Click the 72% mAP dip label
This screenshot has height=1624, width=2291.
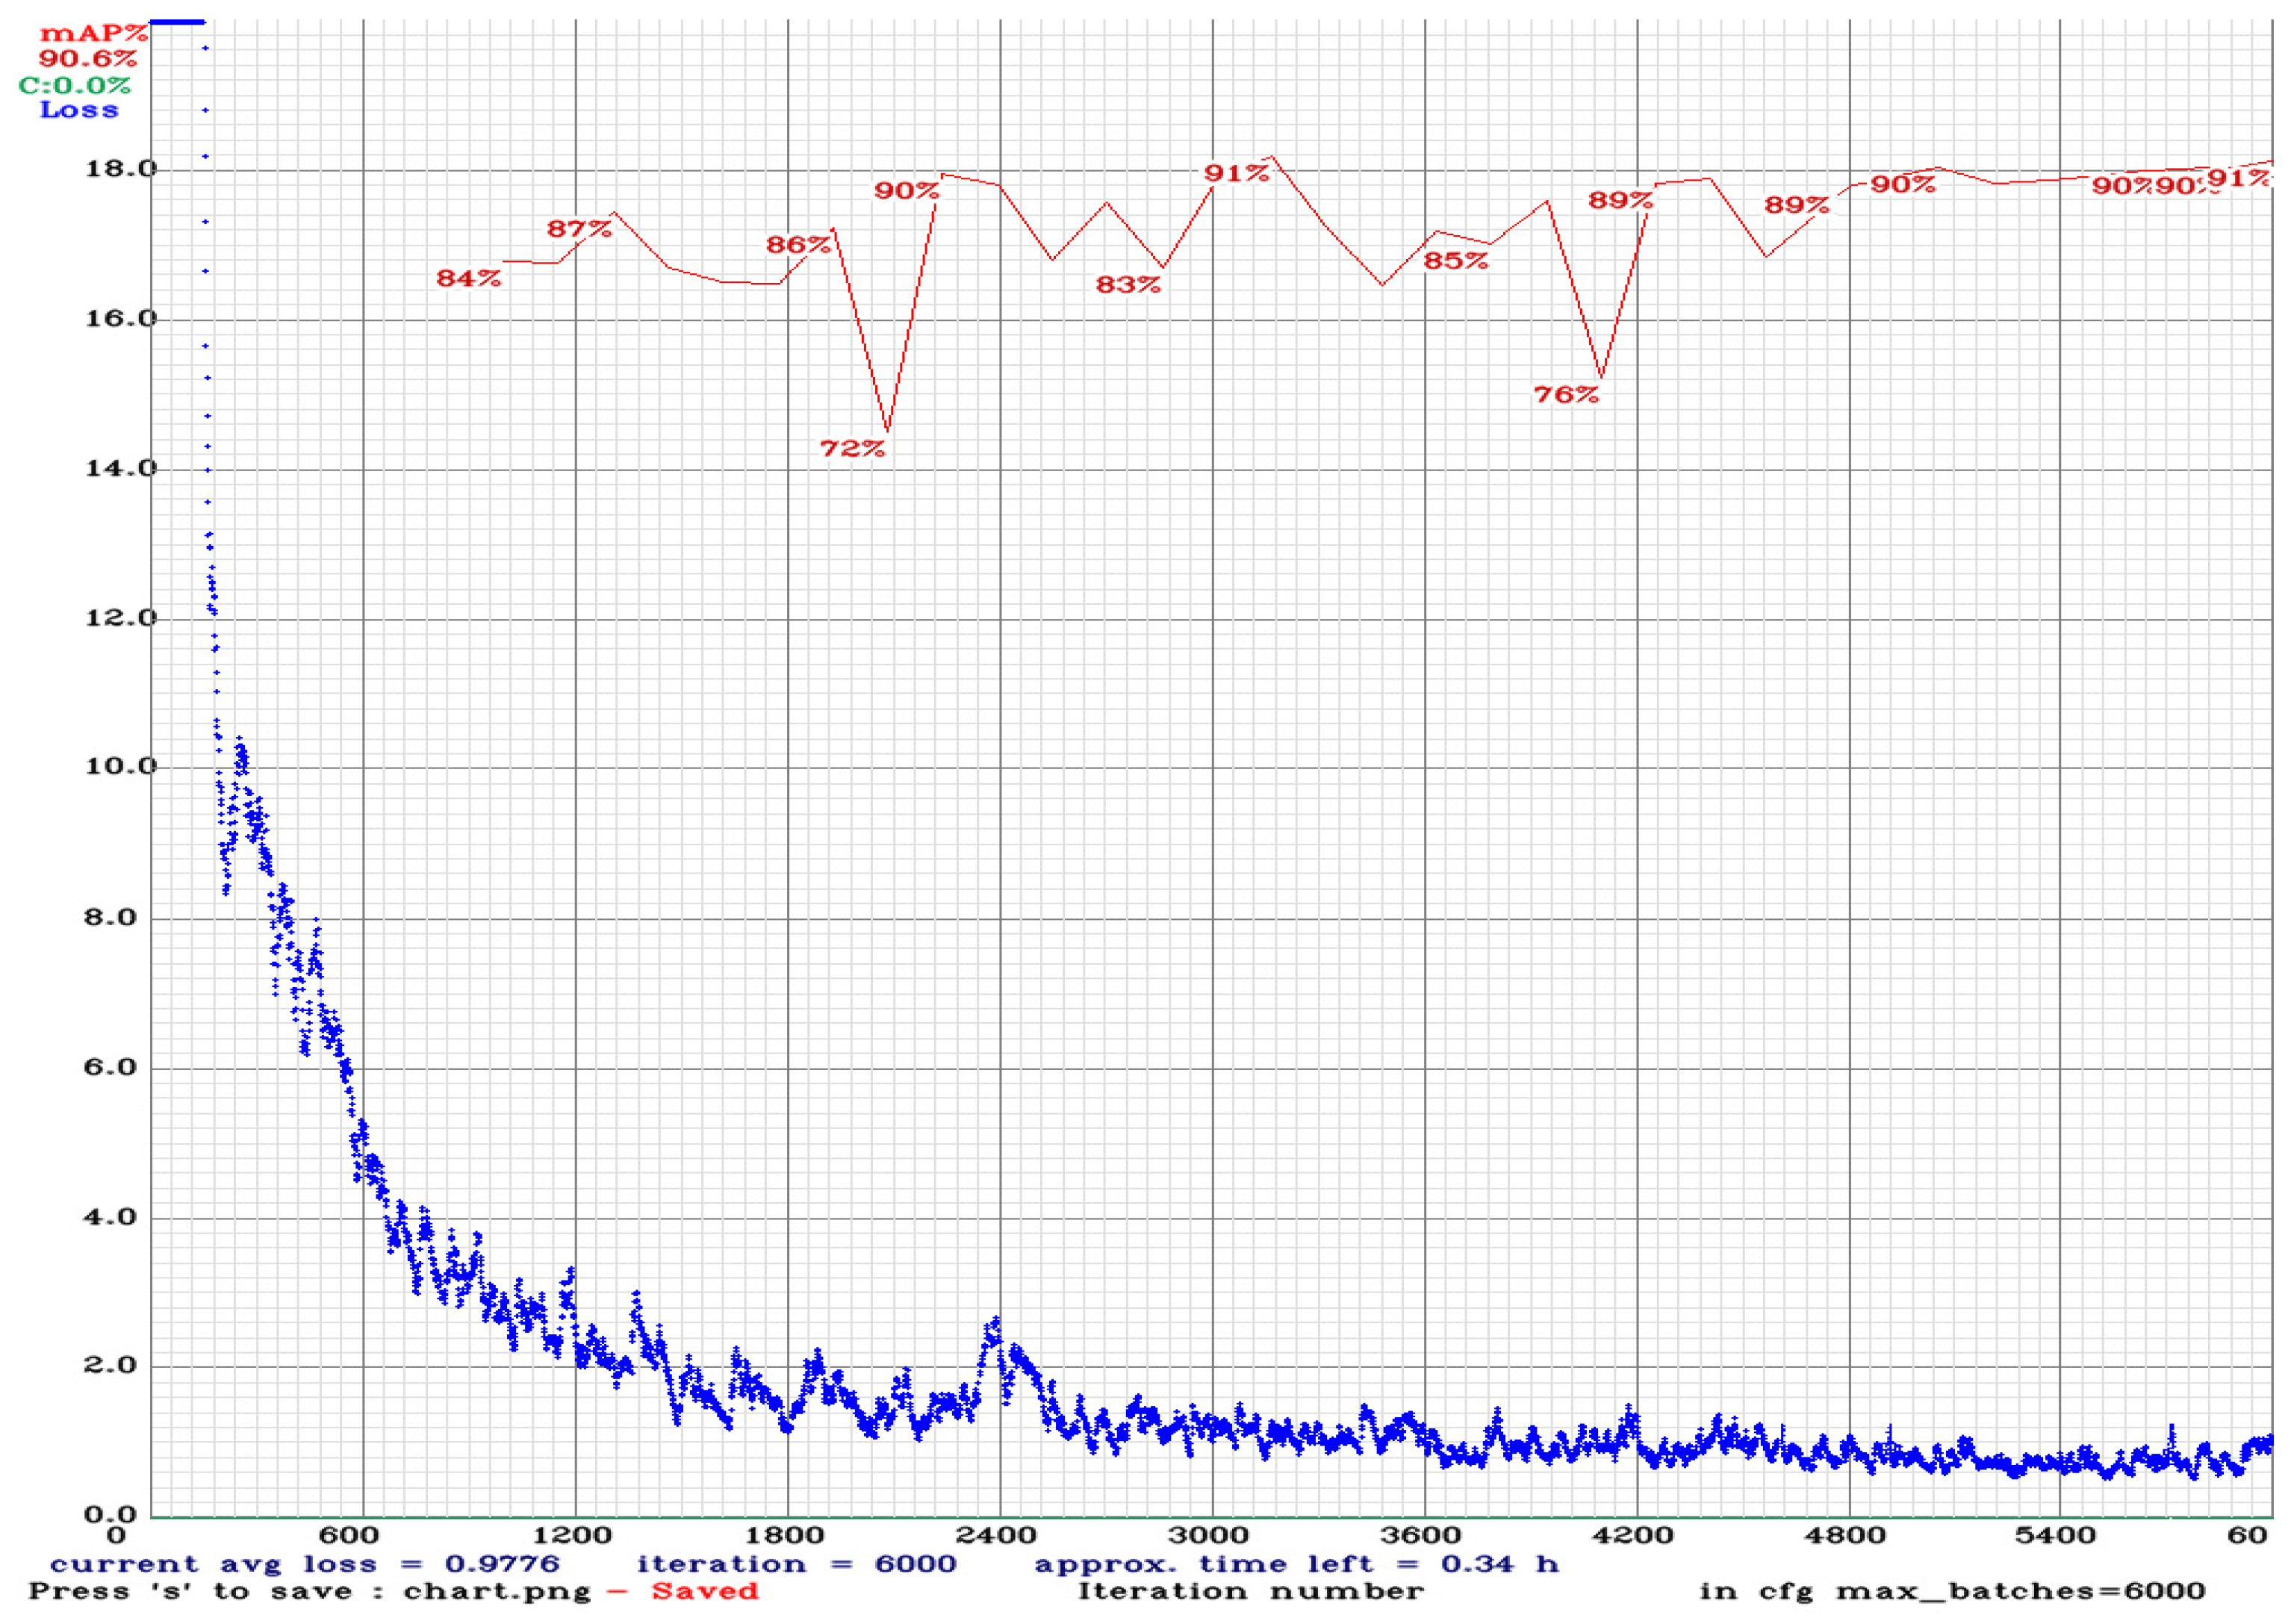click(x=852, y=448)
